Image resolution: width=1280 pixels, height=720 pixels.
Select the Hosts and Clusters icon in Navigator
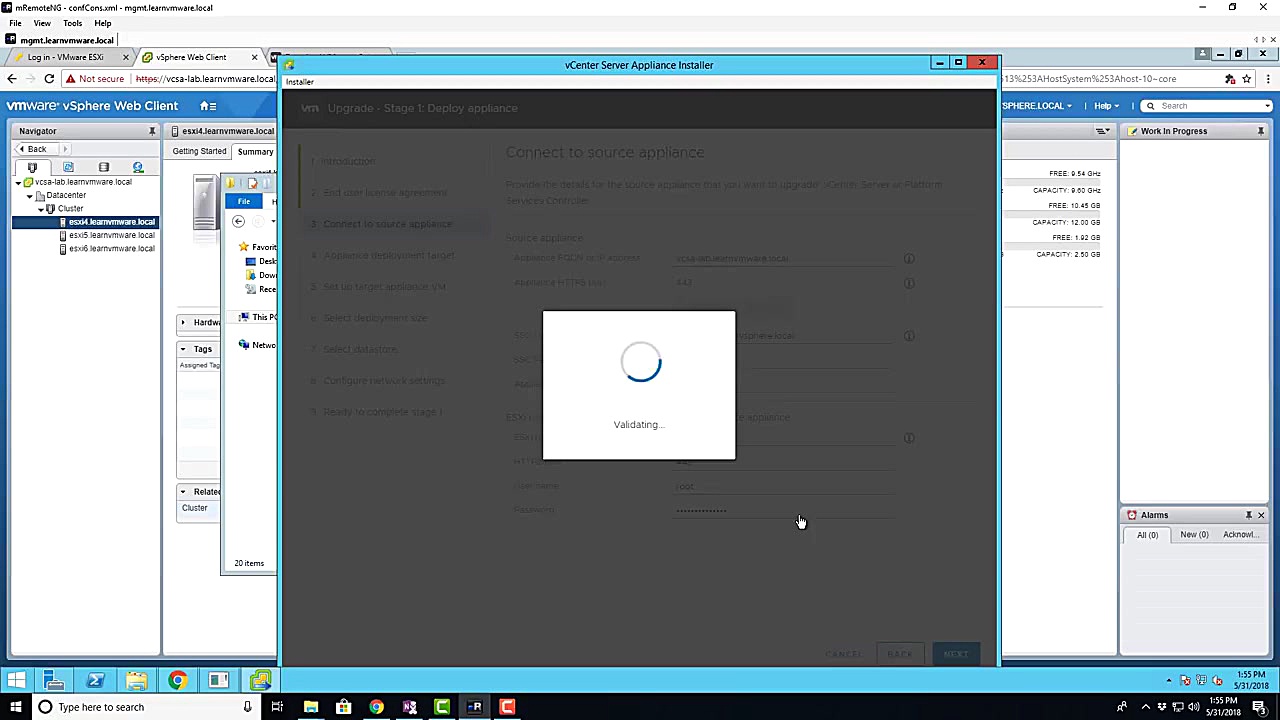33,167
